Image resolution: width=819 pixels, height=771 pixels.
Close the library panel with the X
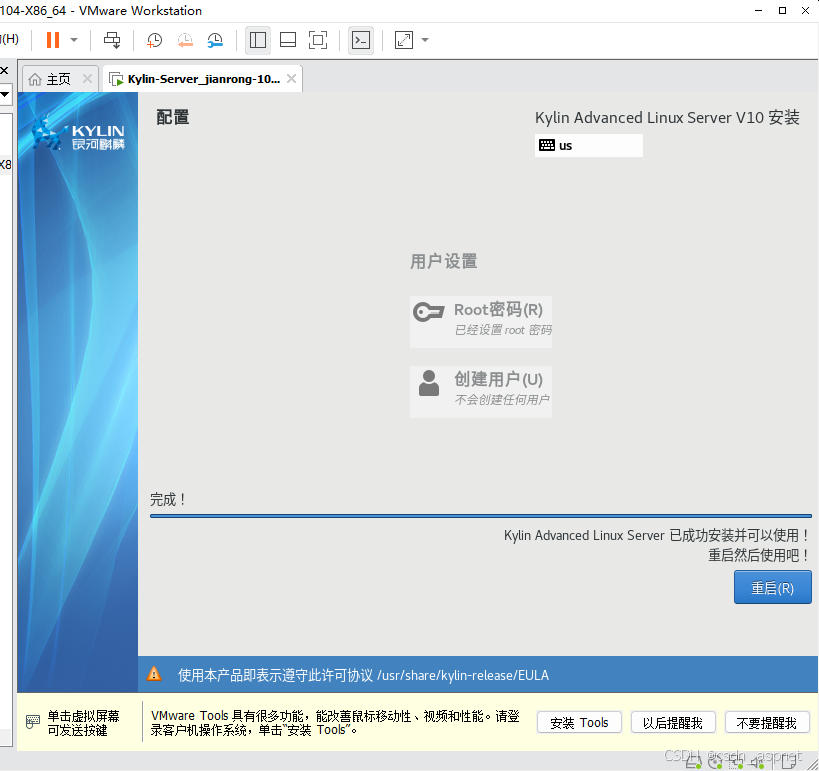click(x=4, y=71)
